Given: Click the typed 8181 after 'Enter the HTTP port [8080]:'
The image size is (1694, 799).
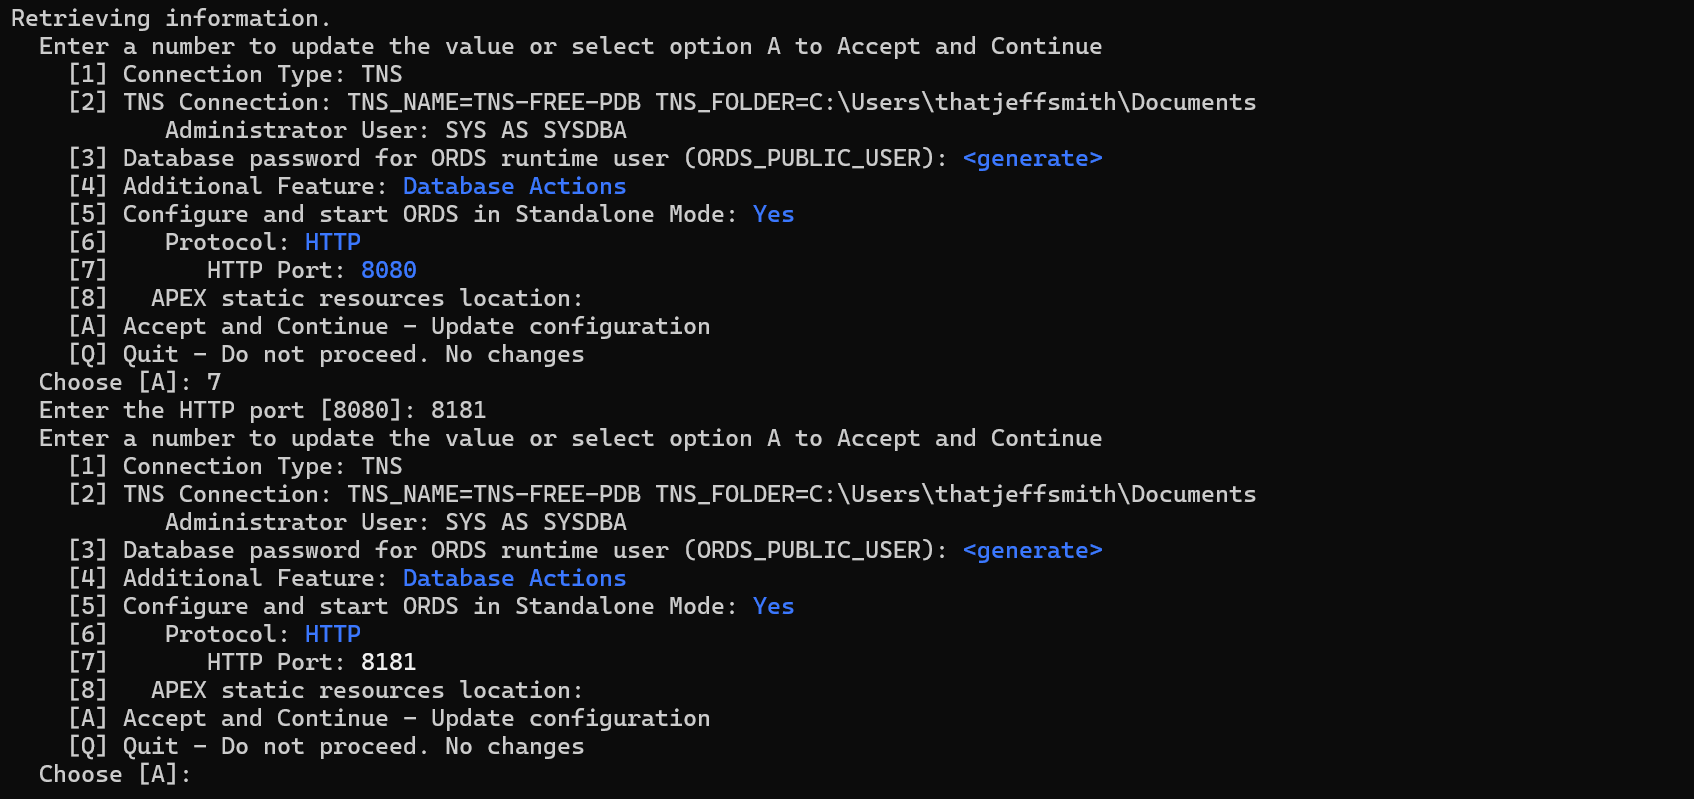Looking at the screenshot, I should coord(459,410).
